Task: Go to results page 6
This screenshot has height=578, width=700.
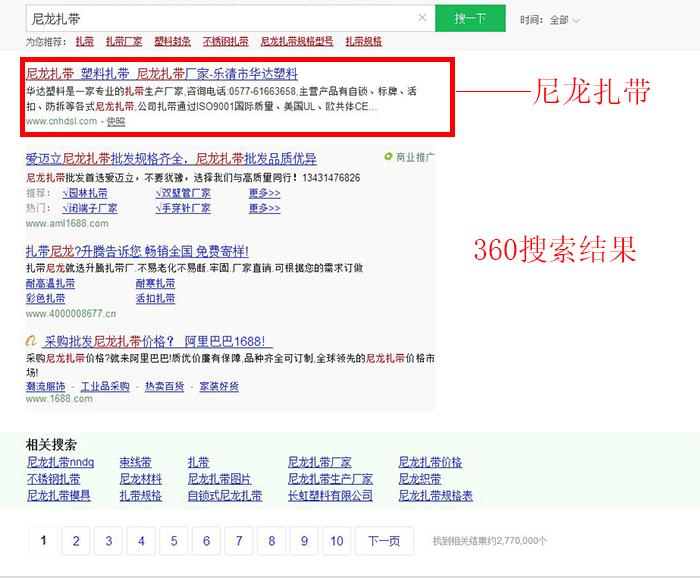Action: pyautogui.click(x=206, y=541)
